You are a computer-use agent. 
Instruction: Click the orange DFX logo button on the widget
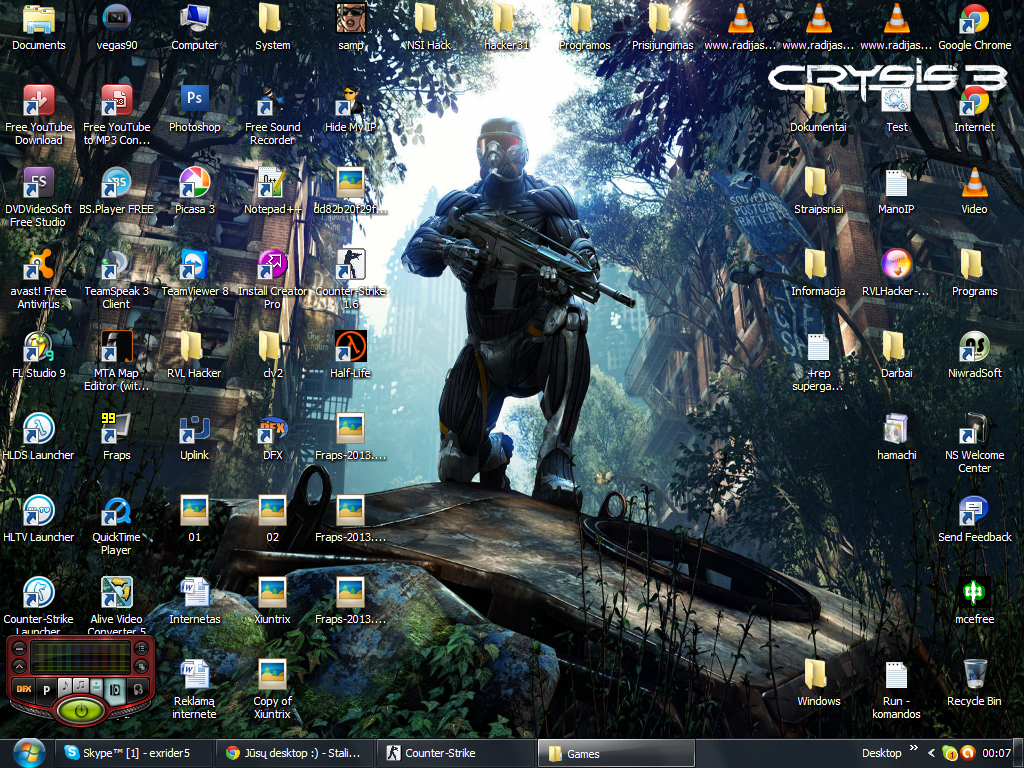[x=24, y=689]
